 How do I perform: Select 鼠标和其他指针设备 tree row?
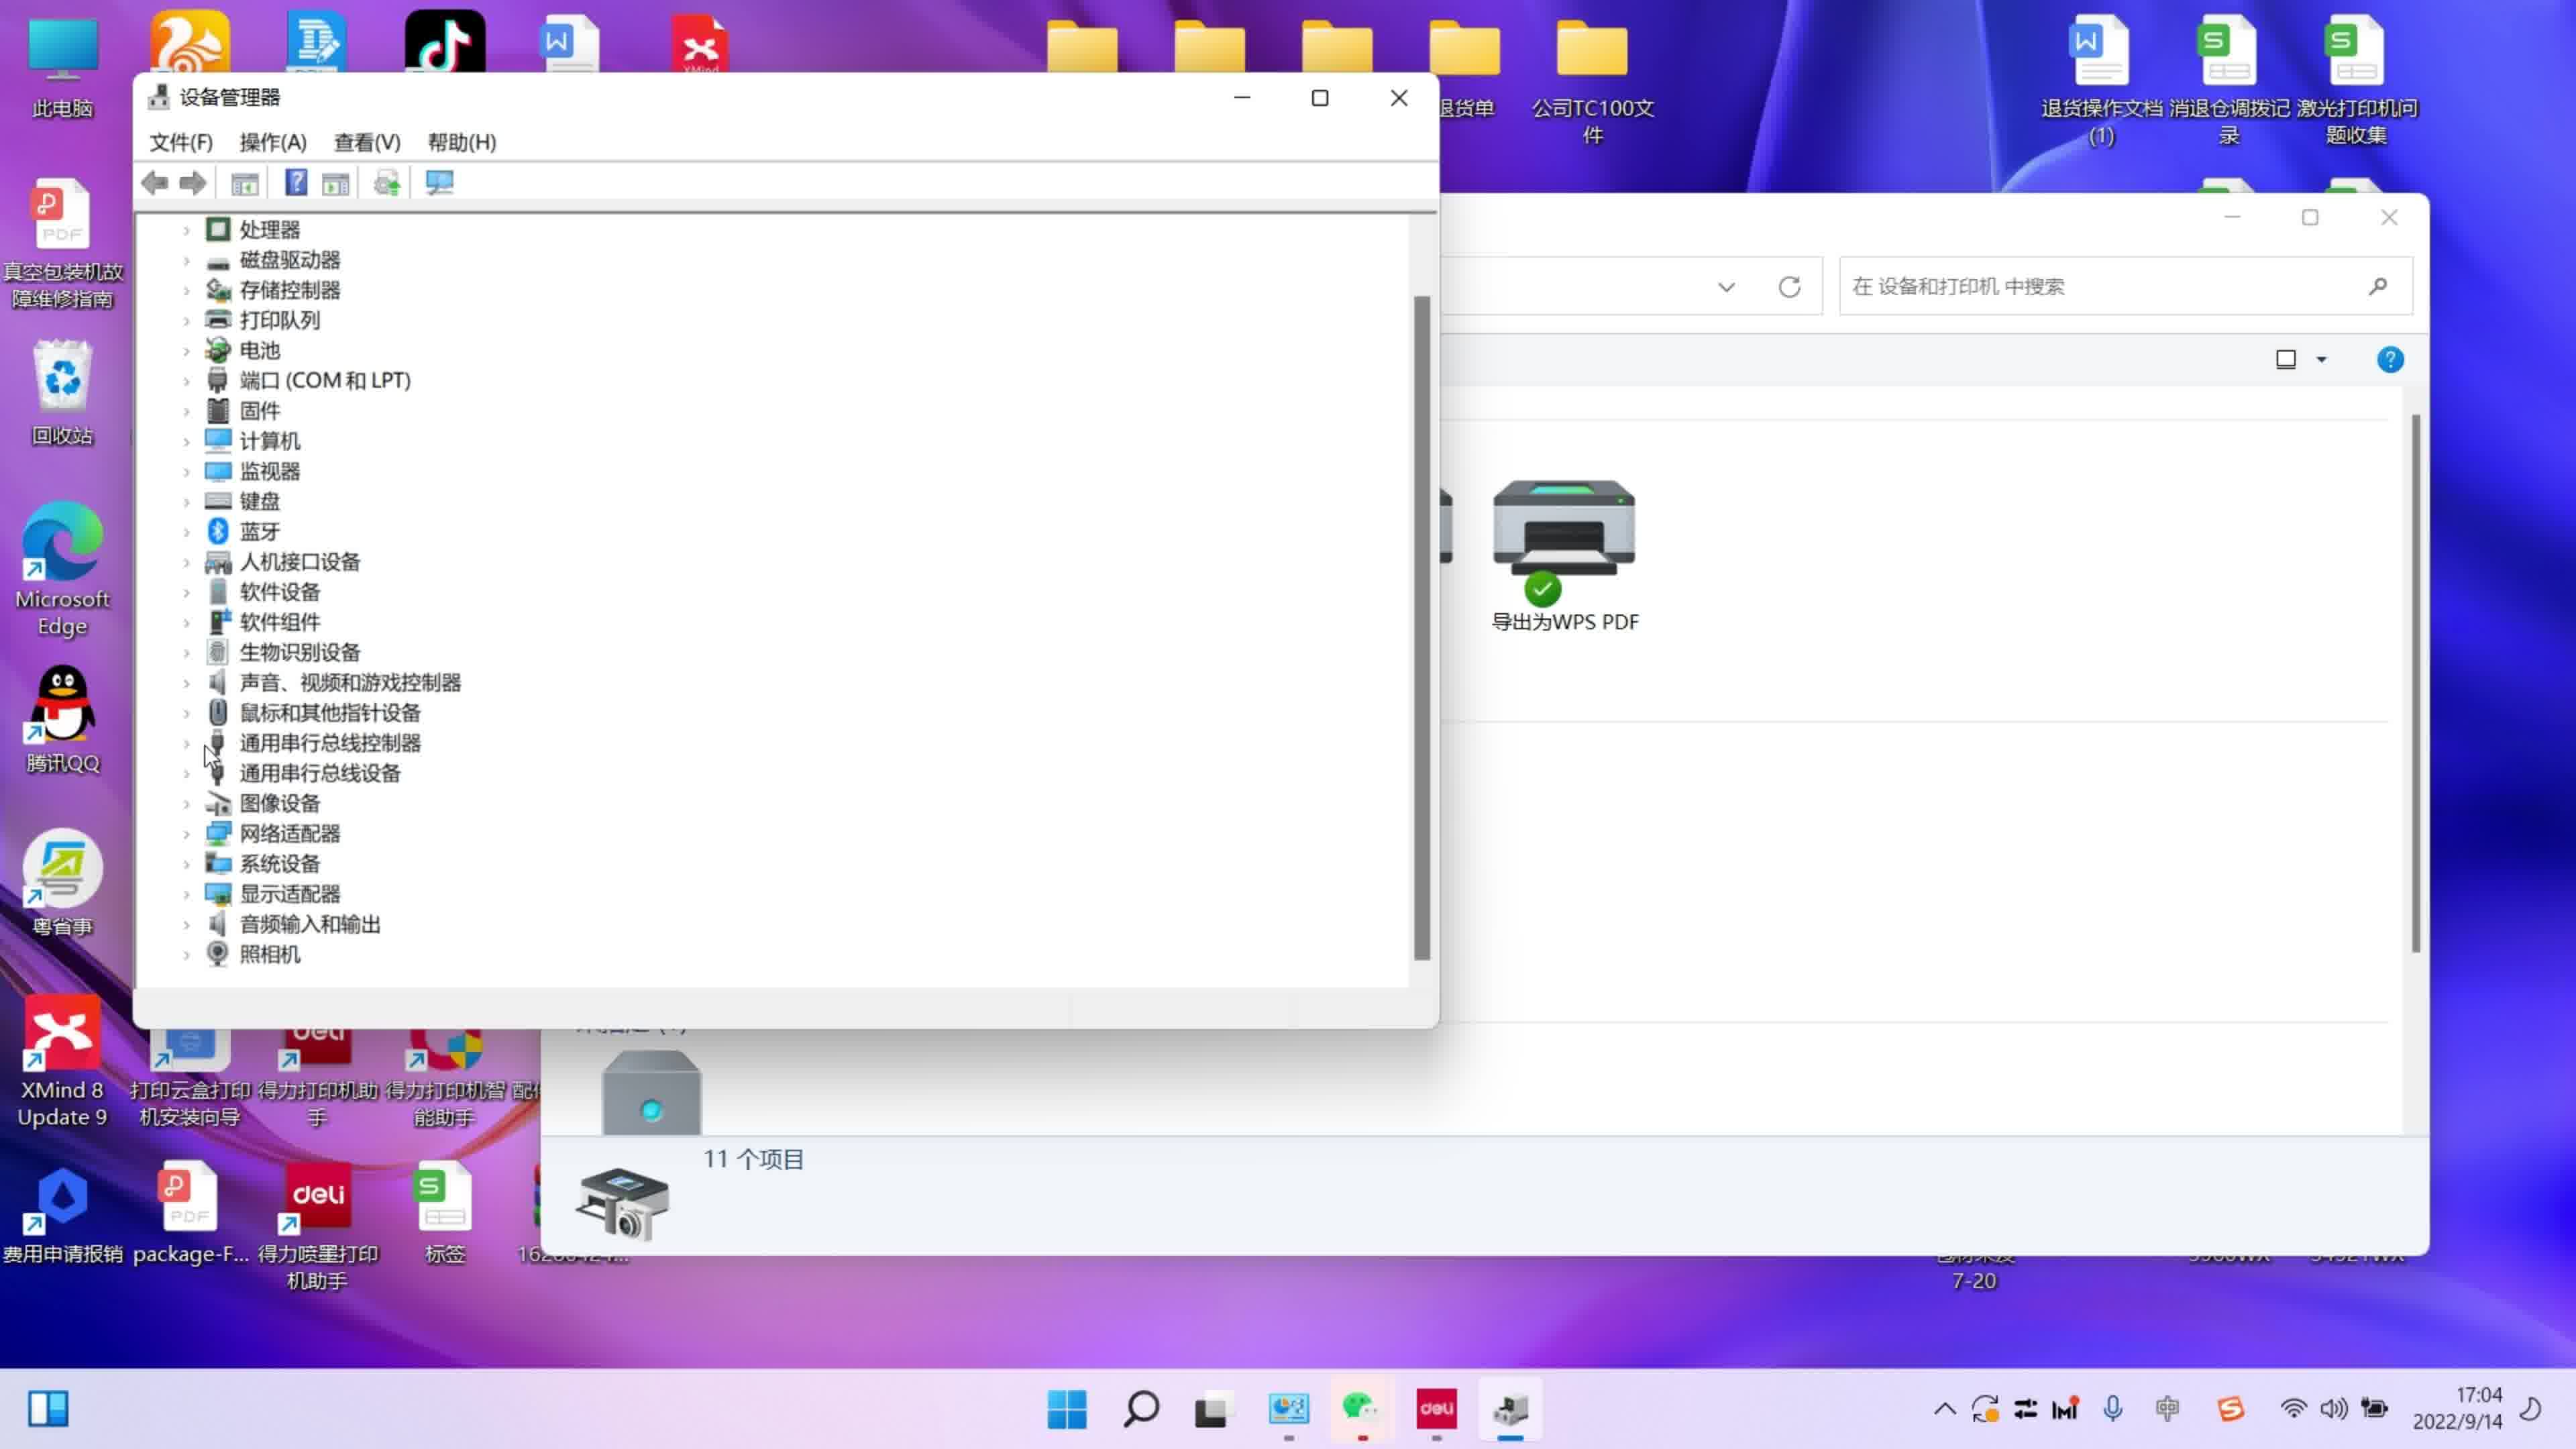pos(313,713)
